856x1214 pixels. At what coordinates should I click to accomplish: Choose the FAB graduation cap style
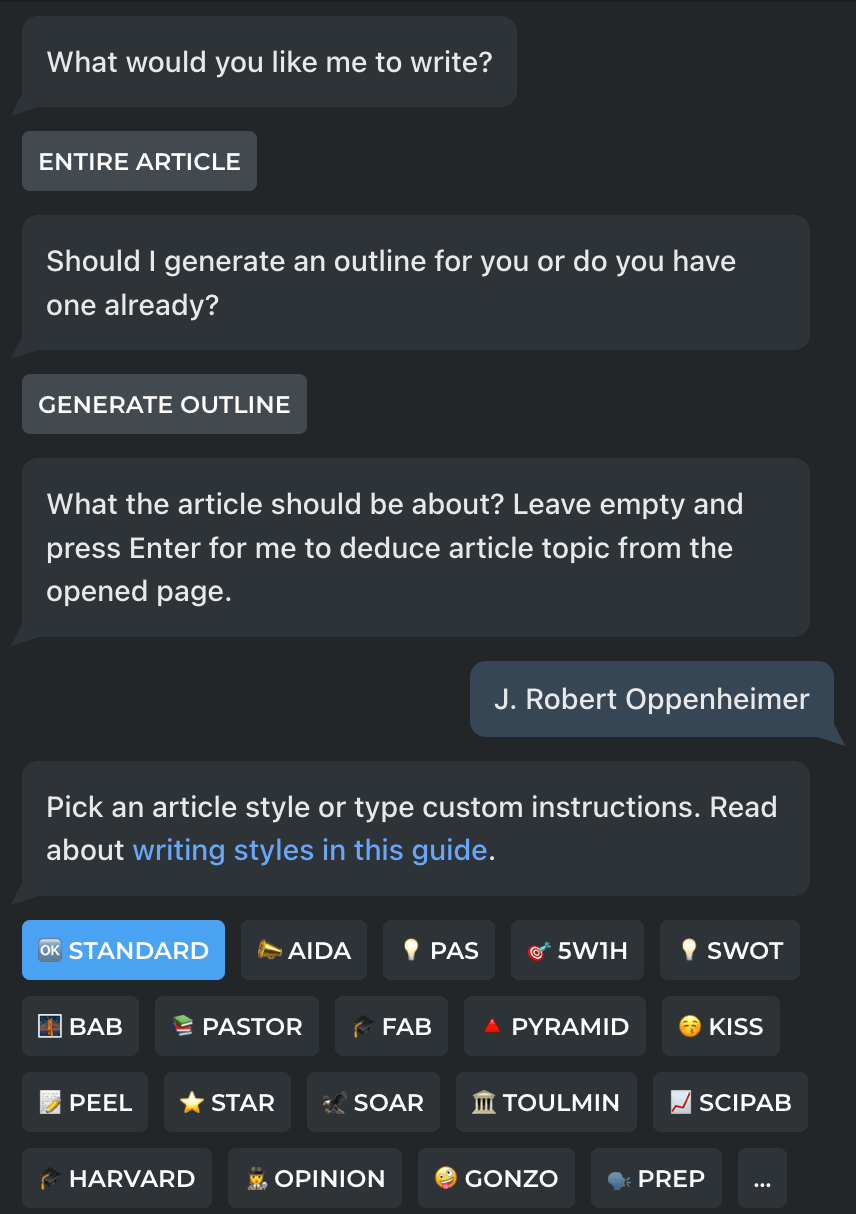391,1026
